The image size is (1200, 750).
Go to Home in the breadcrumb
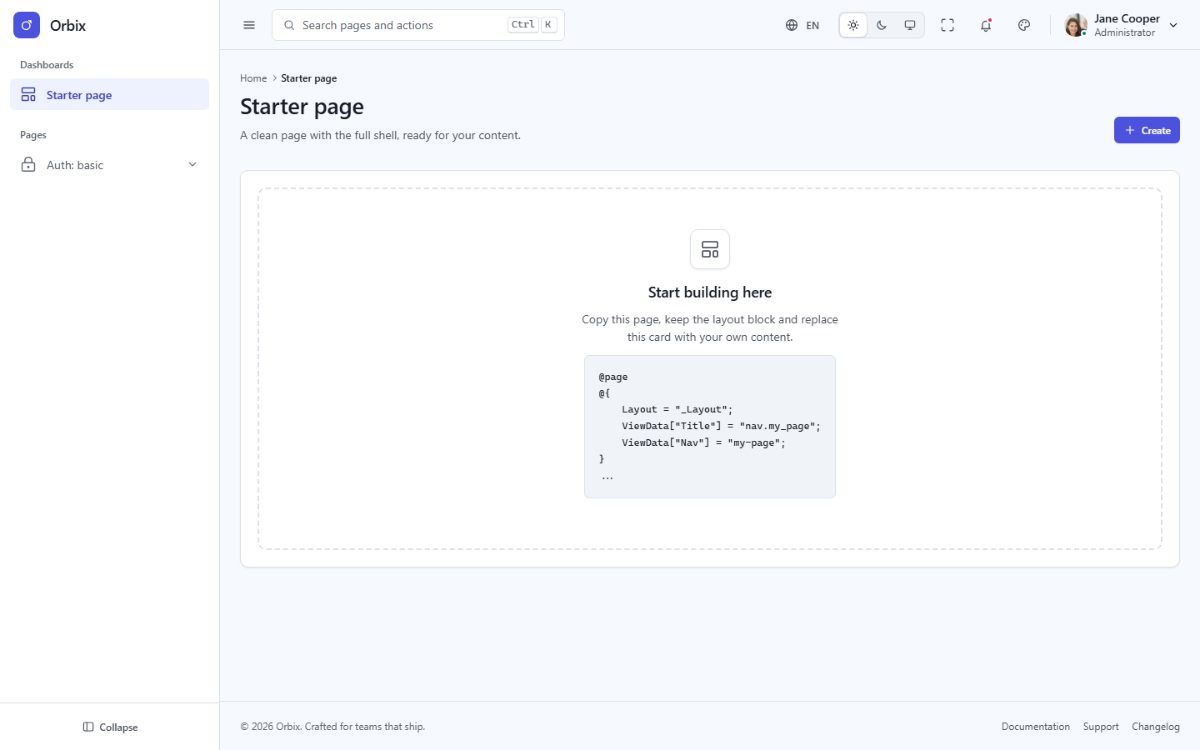(x=253, y=78)
